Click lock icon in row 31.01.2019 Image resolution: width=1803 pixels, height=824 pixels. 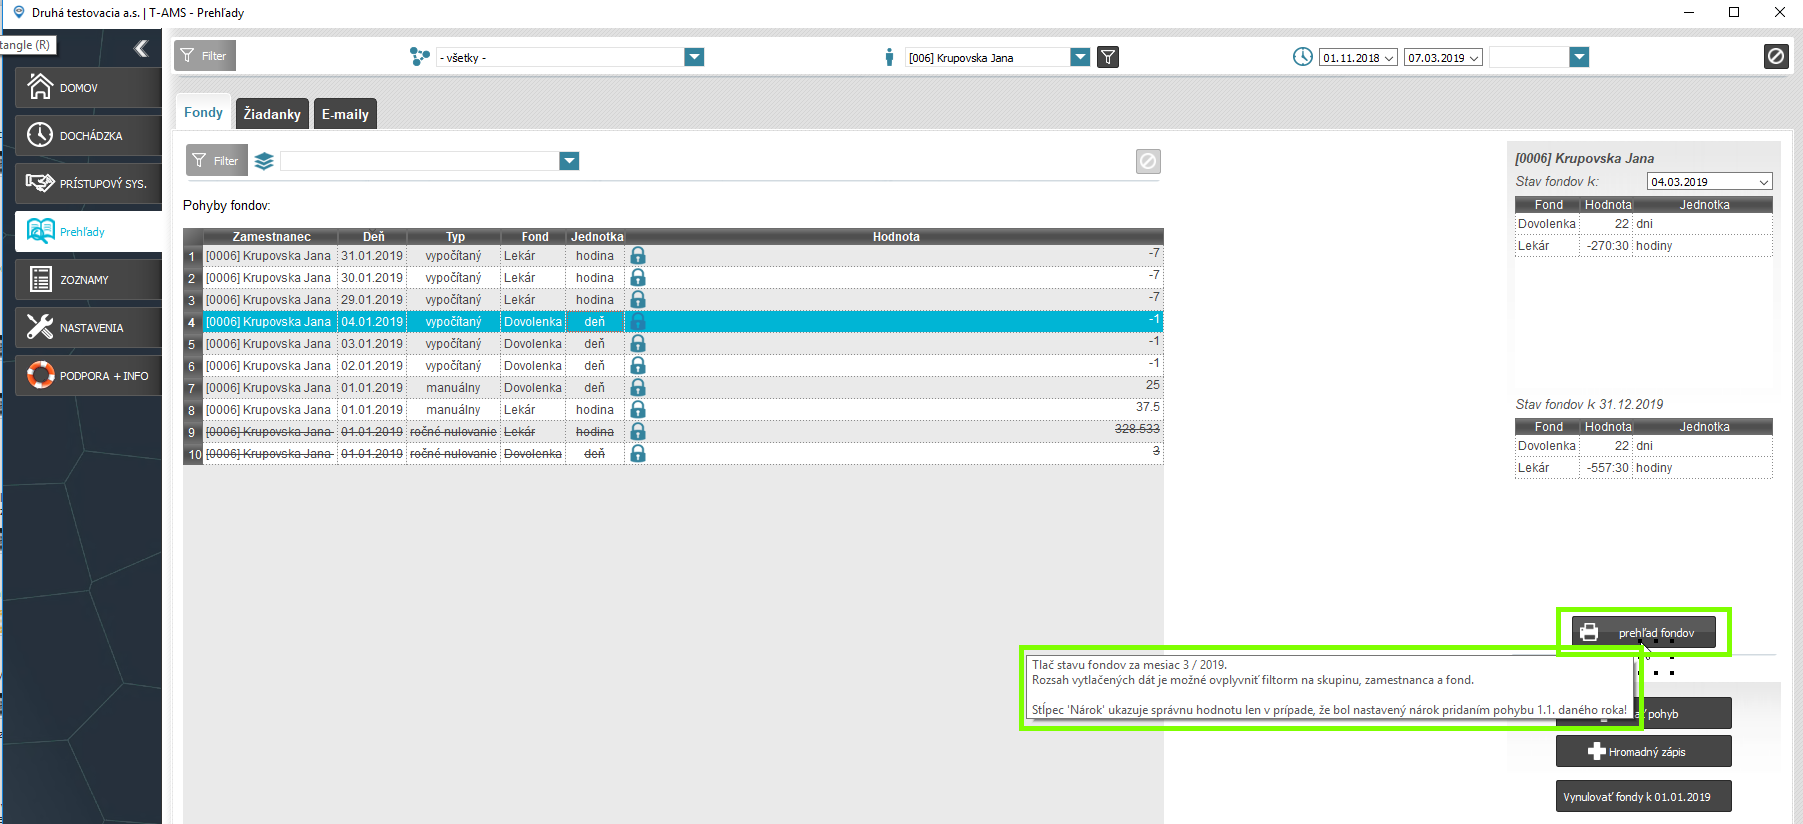pos(638,256)
